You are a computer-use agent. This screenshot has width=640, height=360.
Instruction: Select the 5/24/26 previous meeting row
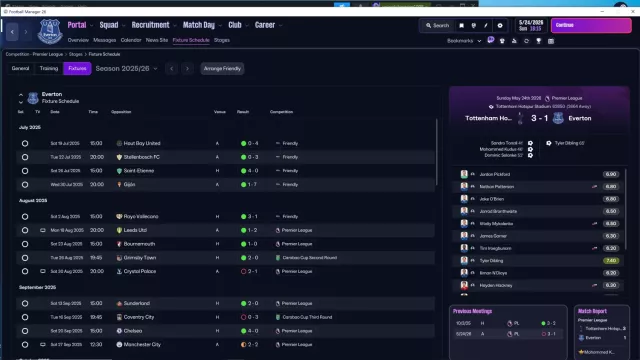point(508,334)
